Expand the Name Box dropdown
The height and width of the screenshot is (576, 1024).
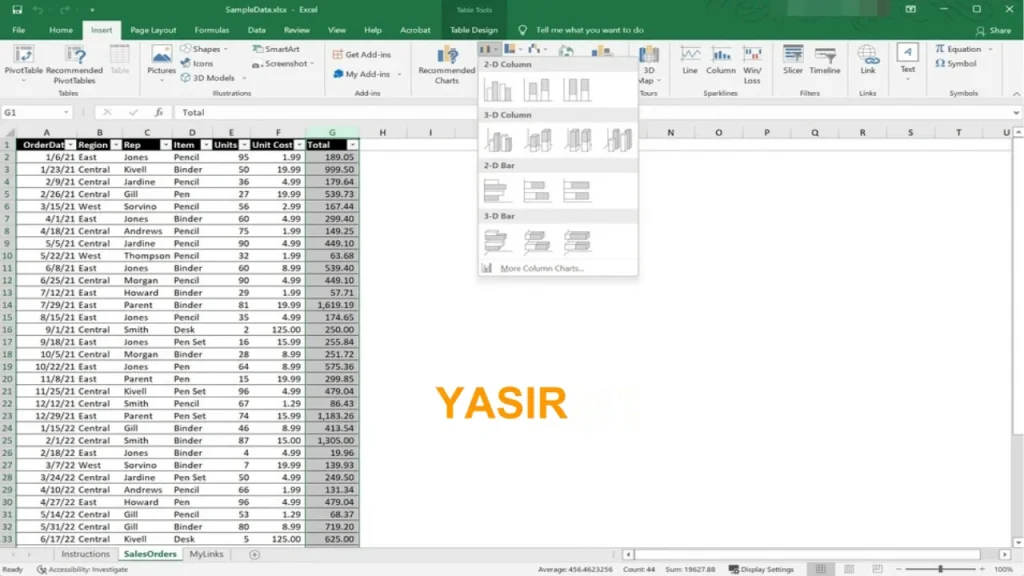66,112
